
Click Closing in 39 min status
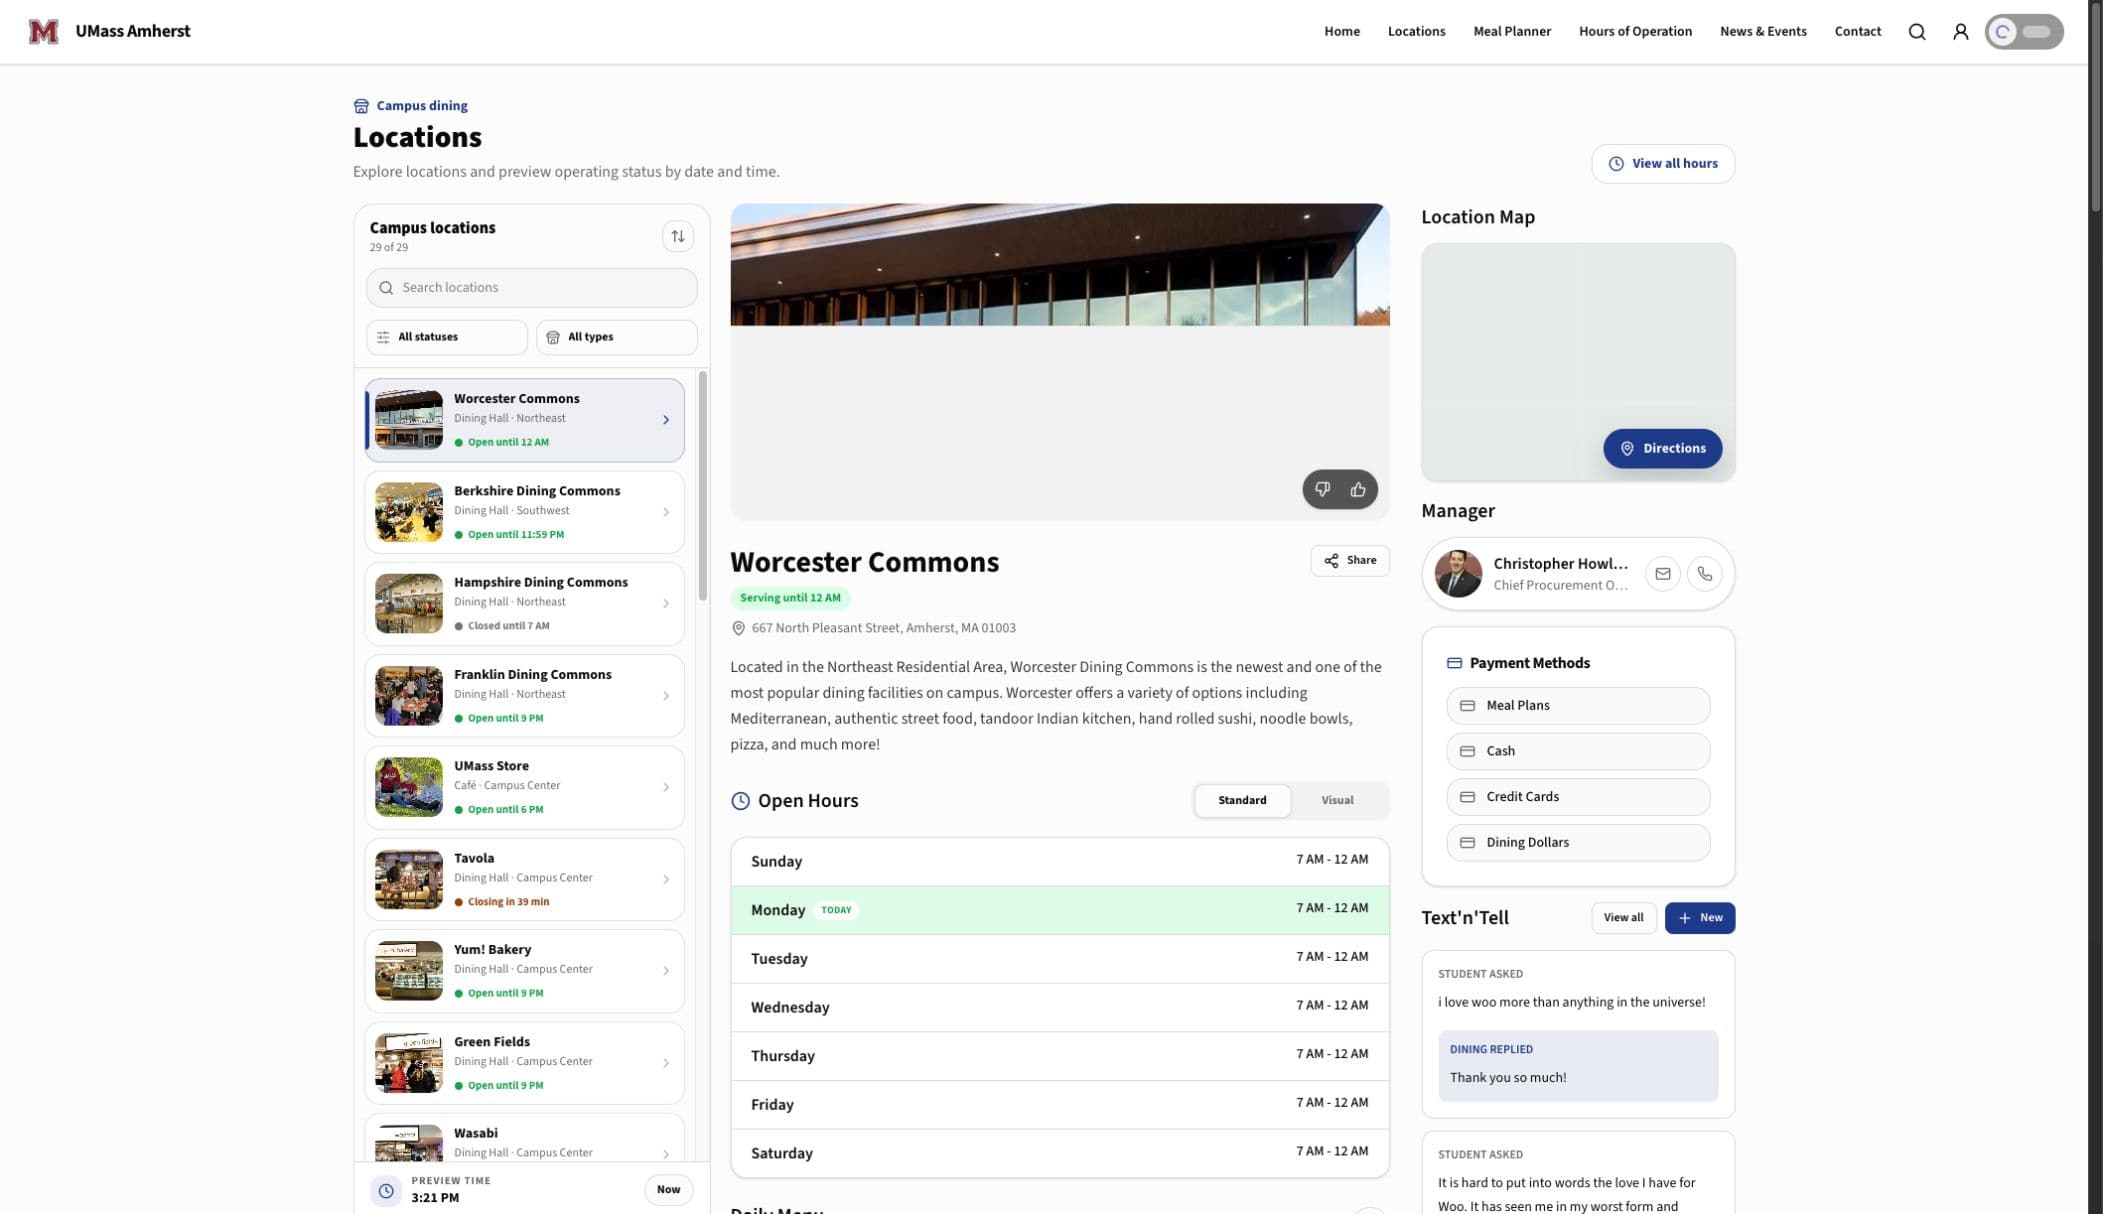click(508, 902)
